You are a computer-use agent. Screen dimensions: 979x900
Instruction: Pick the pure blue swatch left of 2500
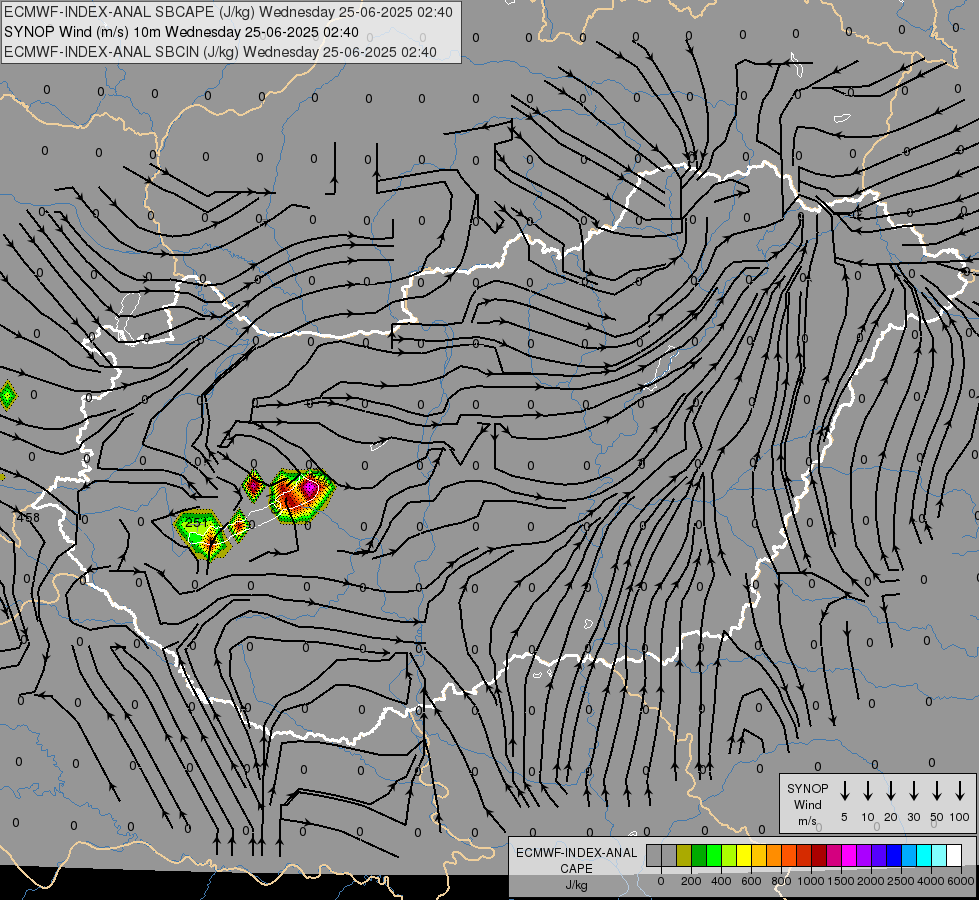click(893, 855)
